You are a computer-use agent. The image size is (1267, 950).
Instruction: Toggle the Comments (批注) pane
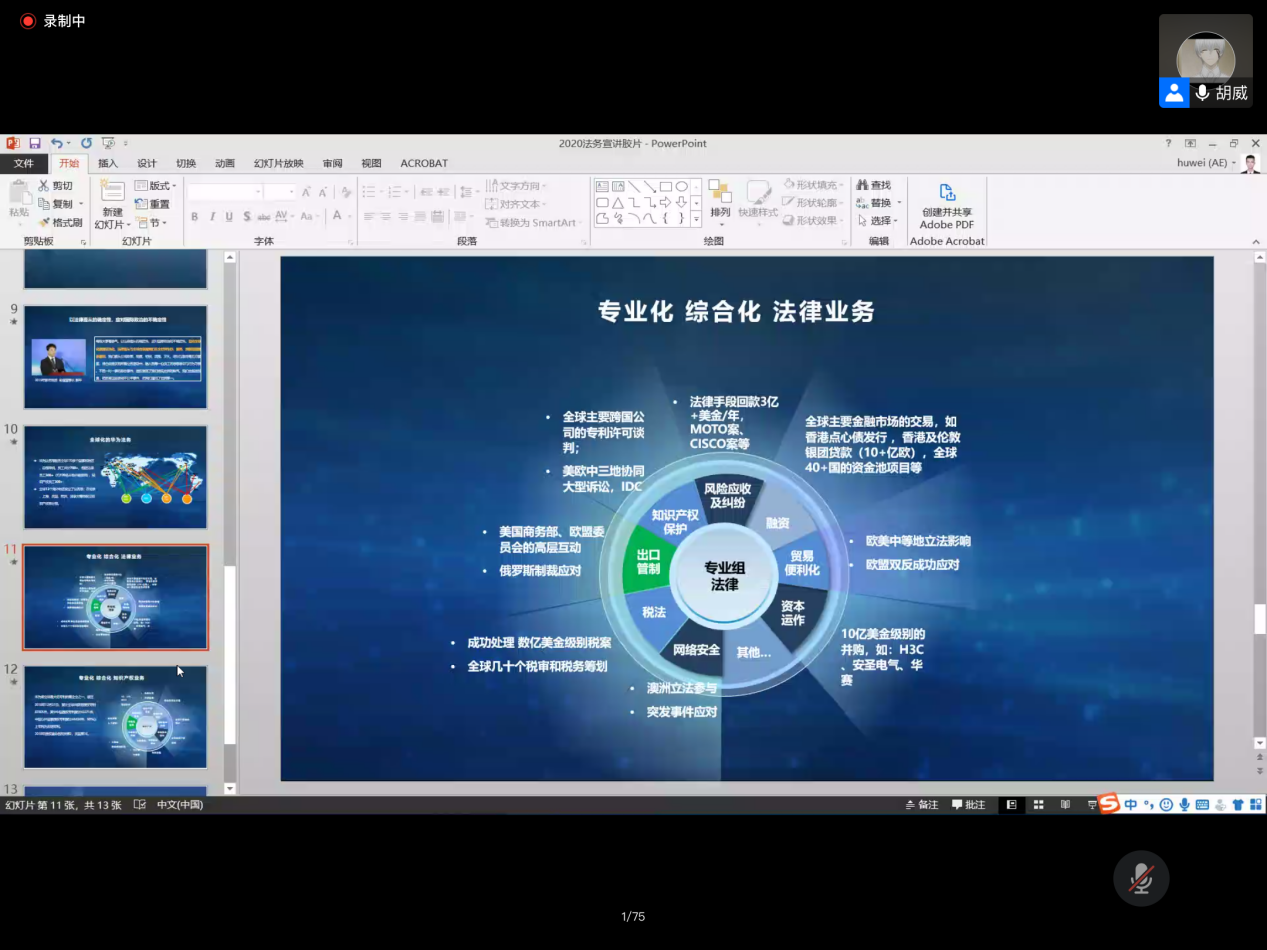tap(969, 804)
